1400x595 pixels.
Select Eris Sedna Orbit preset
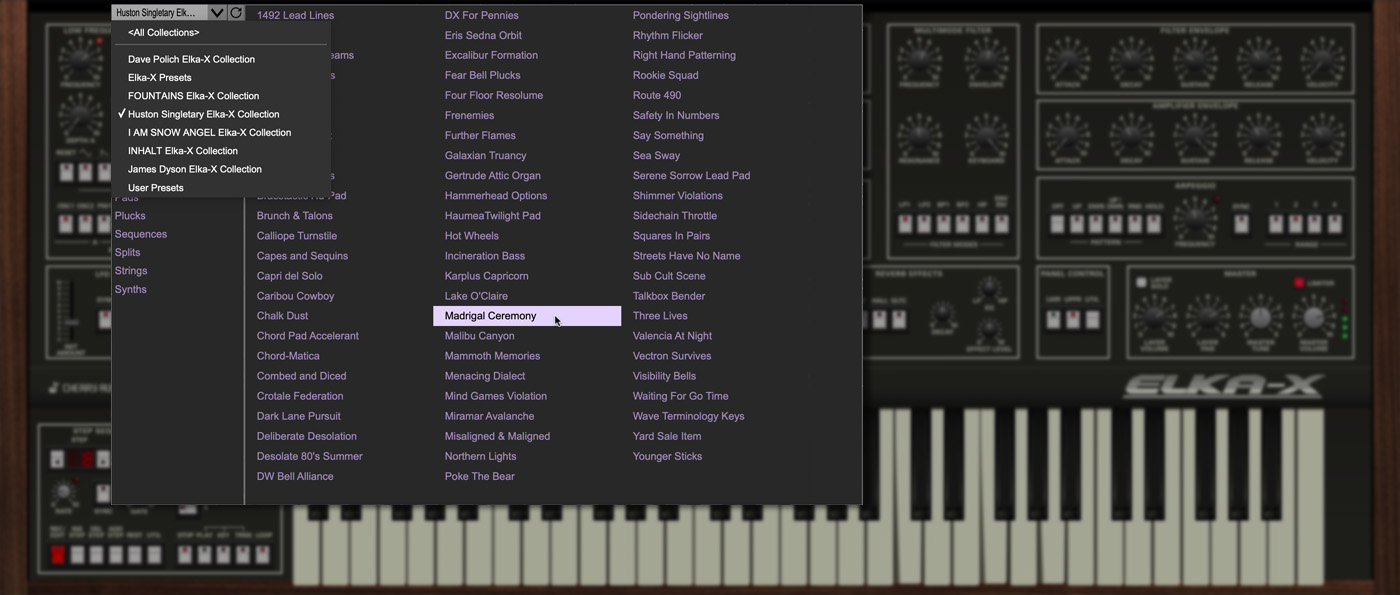click(483, 35)
